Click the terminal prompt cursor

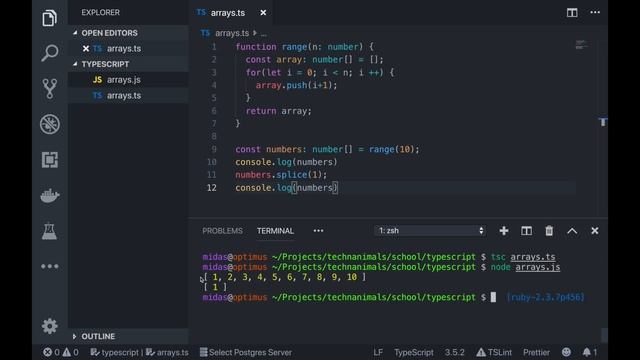click(x=493, y=297)
